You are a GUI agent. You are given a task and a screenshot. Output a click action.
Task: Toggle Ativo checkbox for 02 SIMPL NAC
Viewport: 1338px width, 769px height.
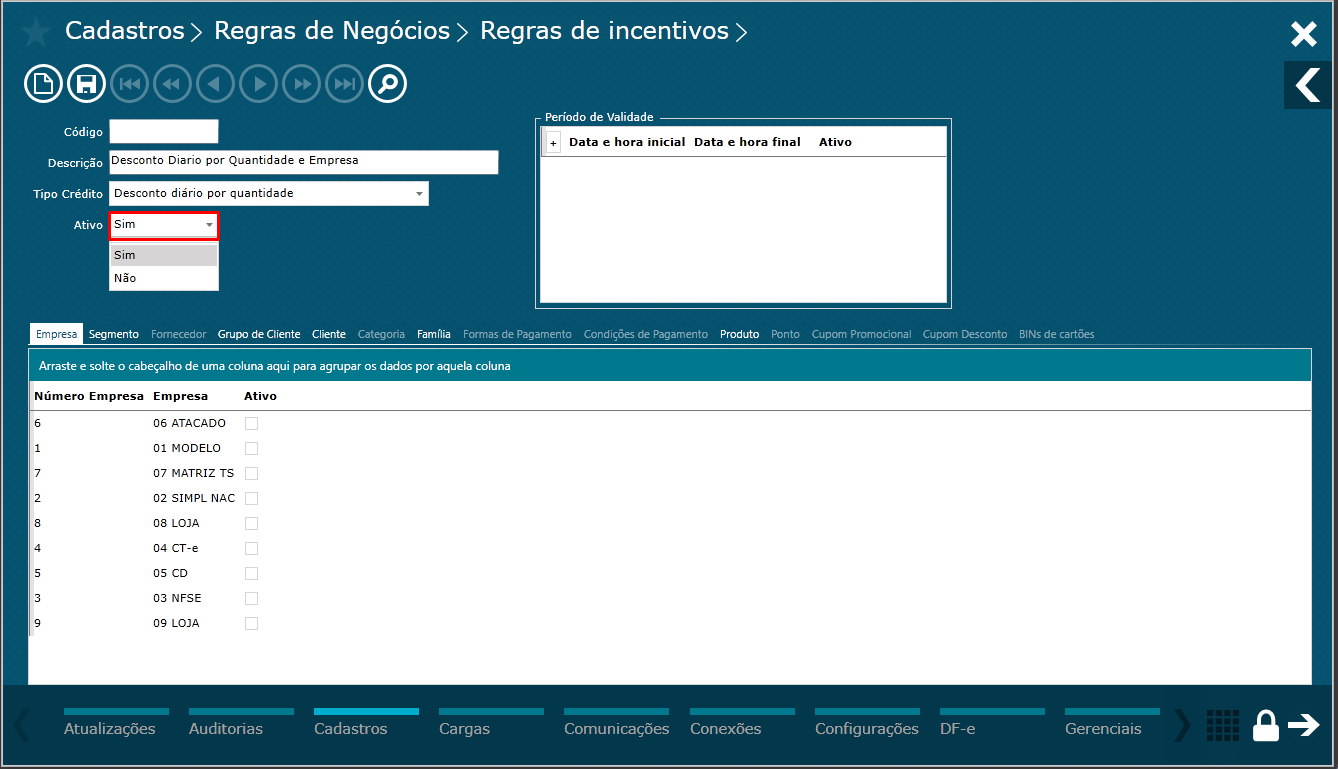(x=251, y=498)
